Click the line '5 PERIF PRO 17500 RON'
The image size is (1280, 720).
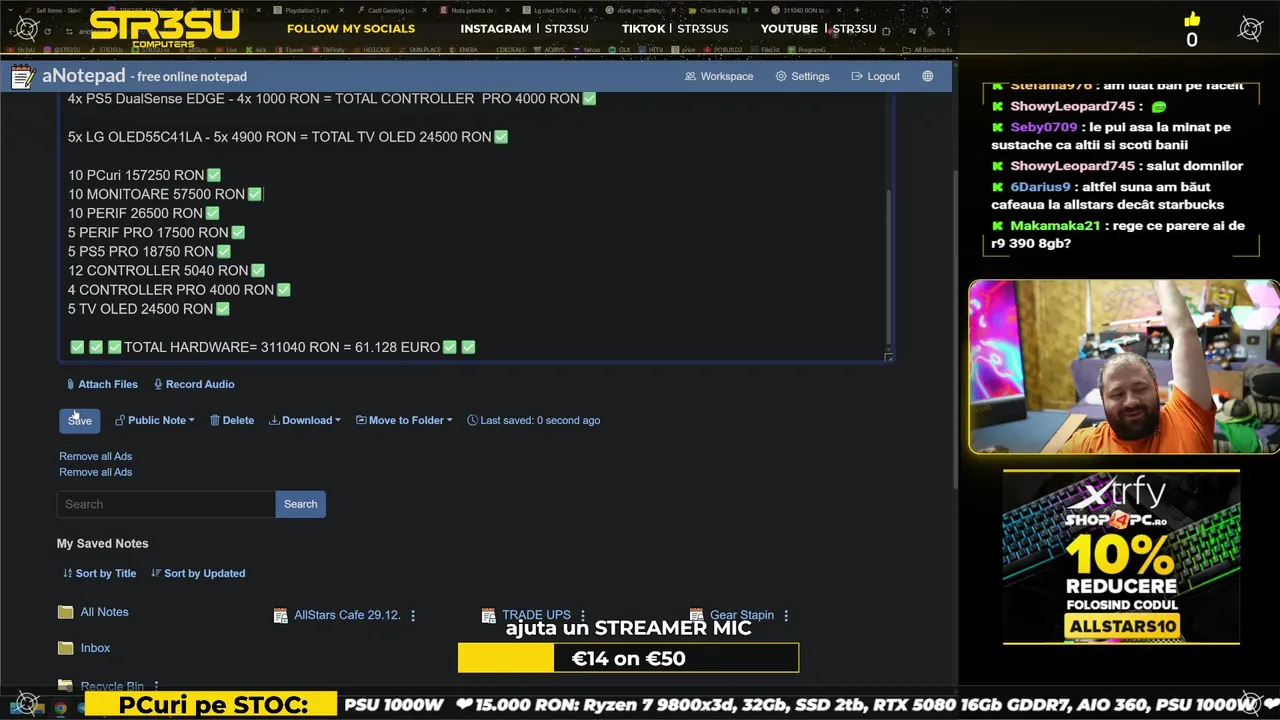pos(156,232)
